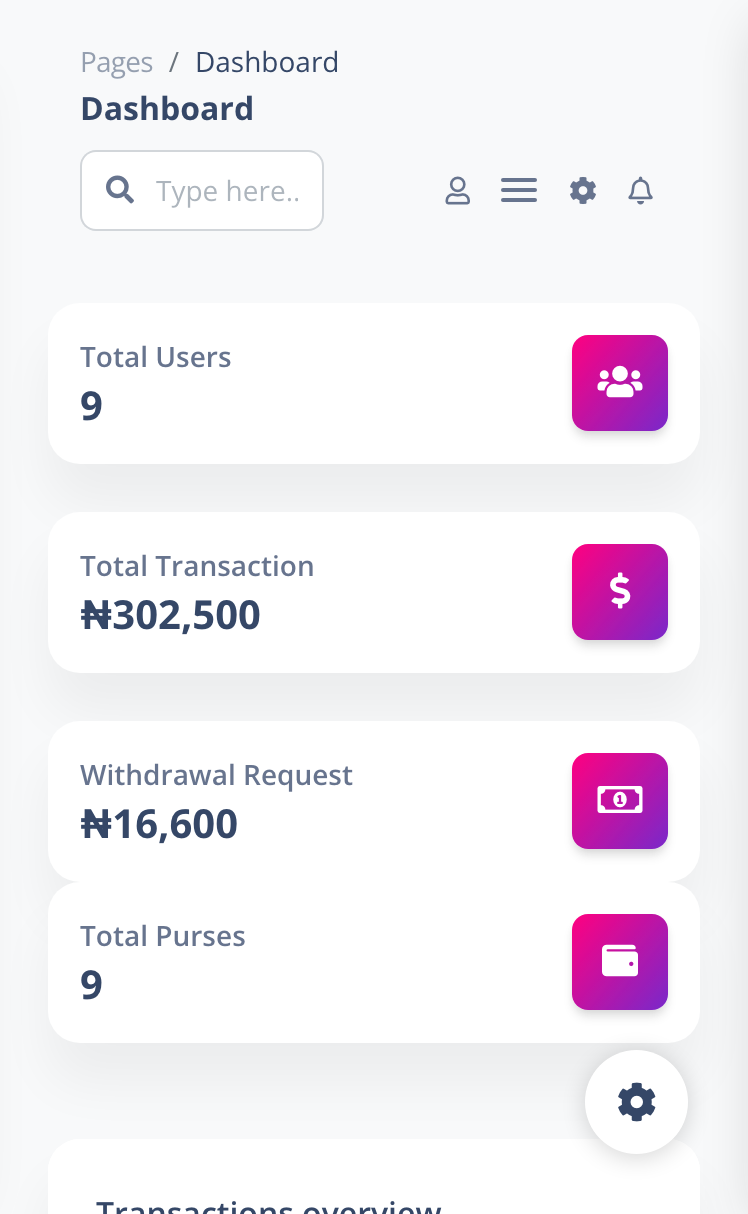Click the Total Users group icon
Screen dimensions: 748x1214
[620, 383]
